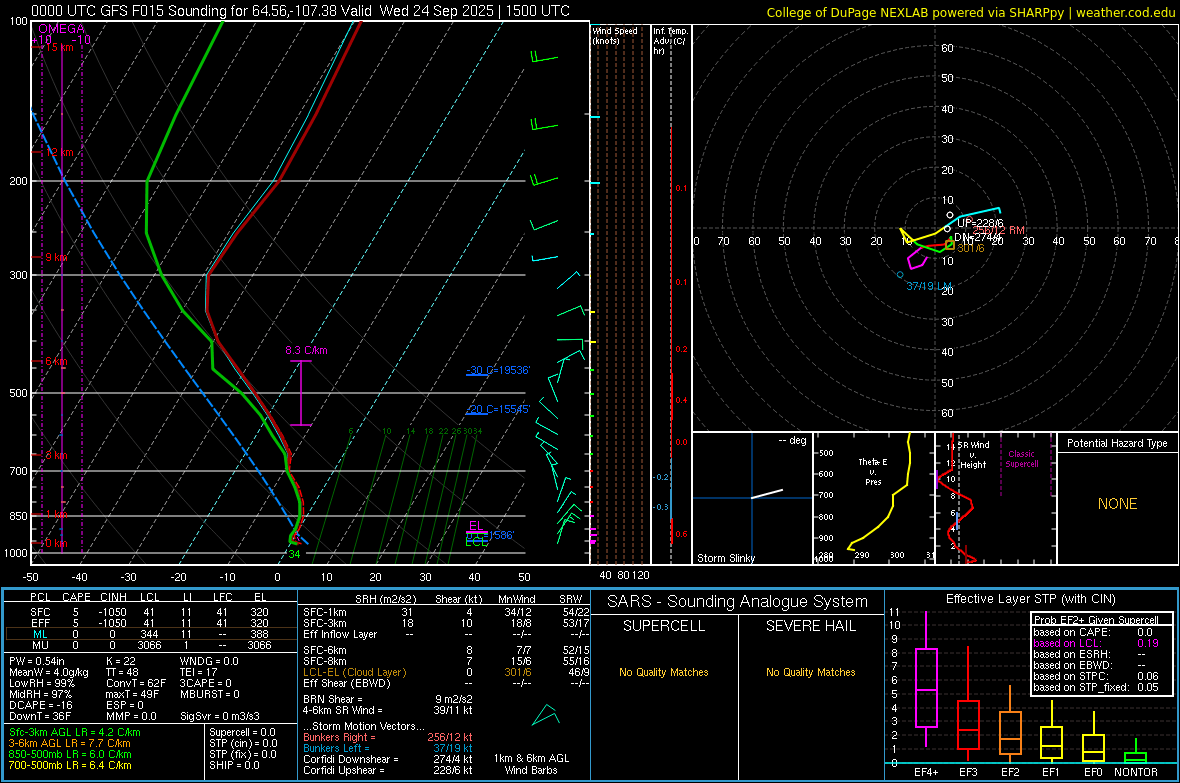Click the Corfidi Downshear row
Screen dimensions: 1180x783
point(388,759)
